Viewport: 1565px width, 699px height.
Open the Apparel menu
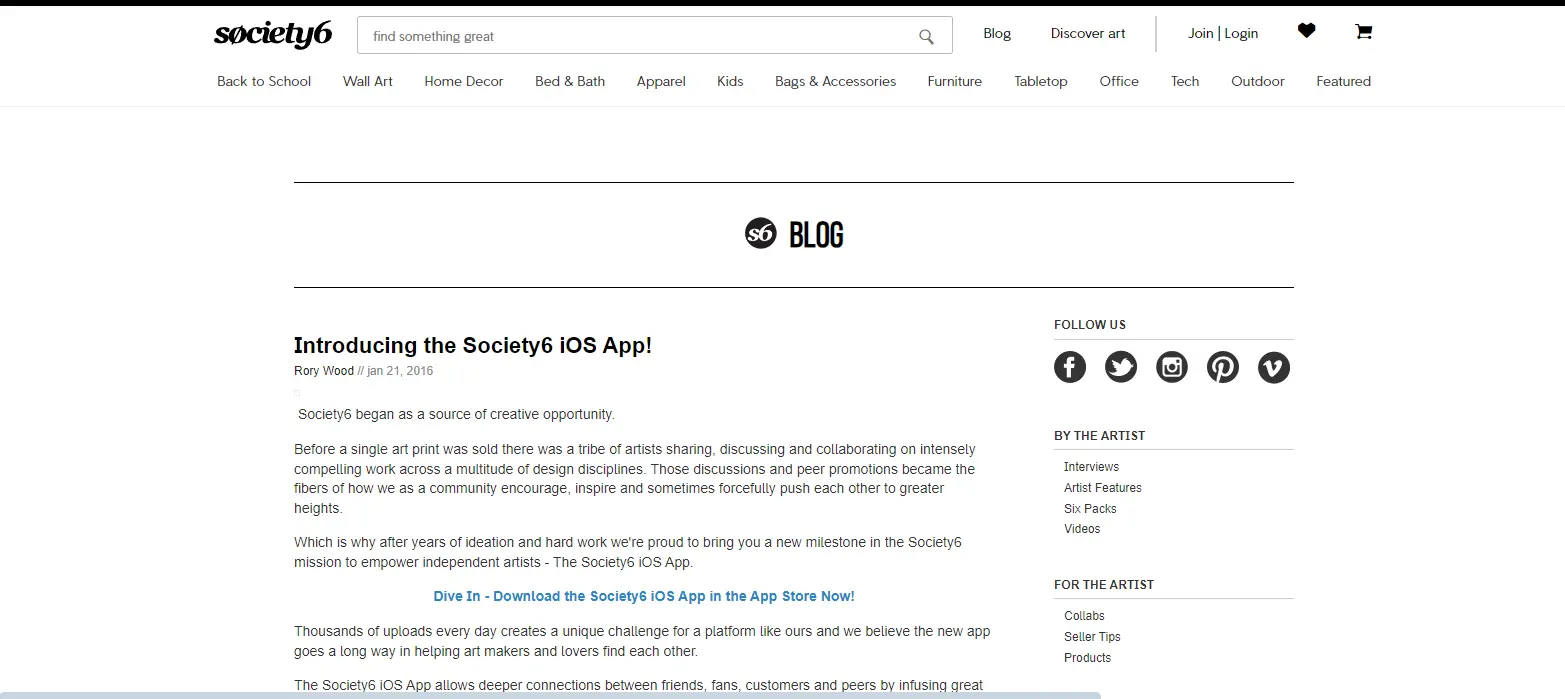pyautogui.click(x=661, y=81)
